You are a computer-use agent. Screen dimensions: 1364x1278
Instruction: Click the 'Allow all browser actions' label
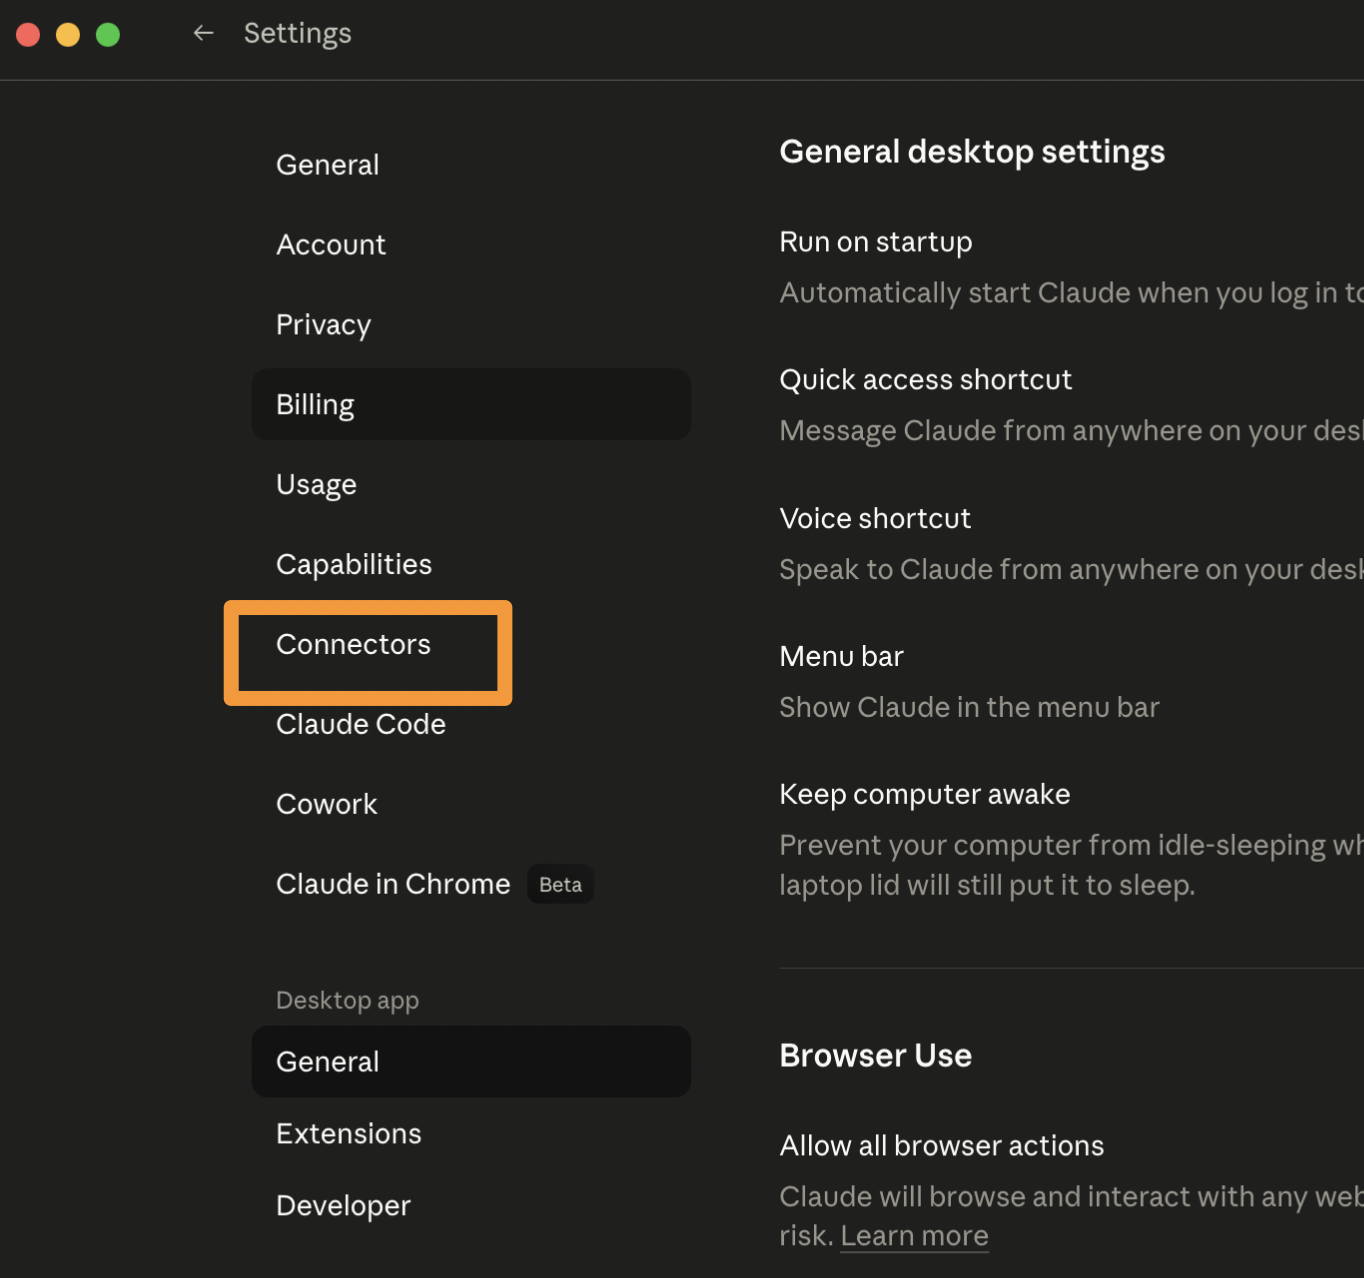942,1145
